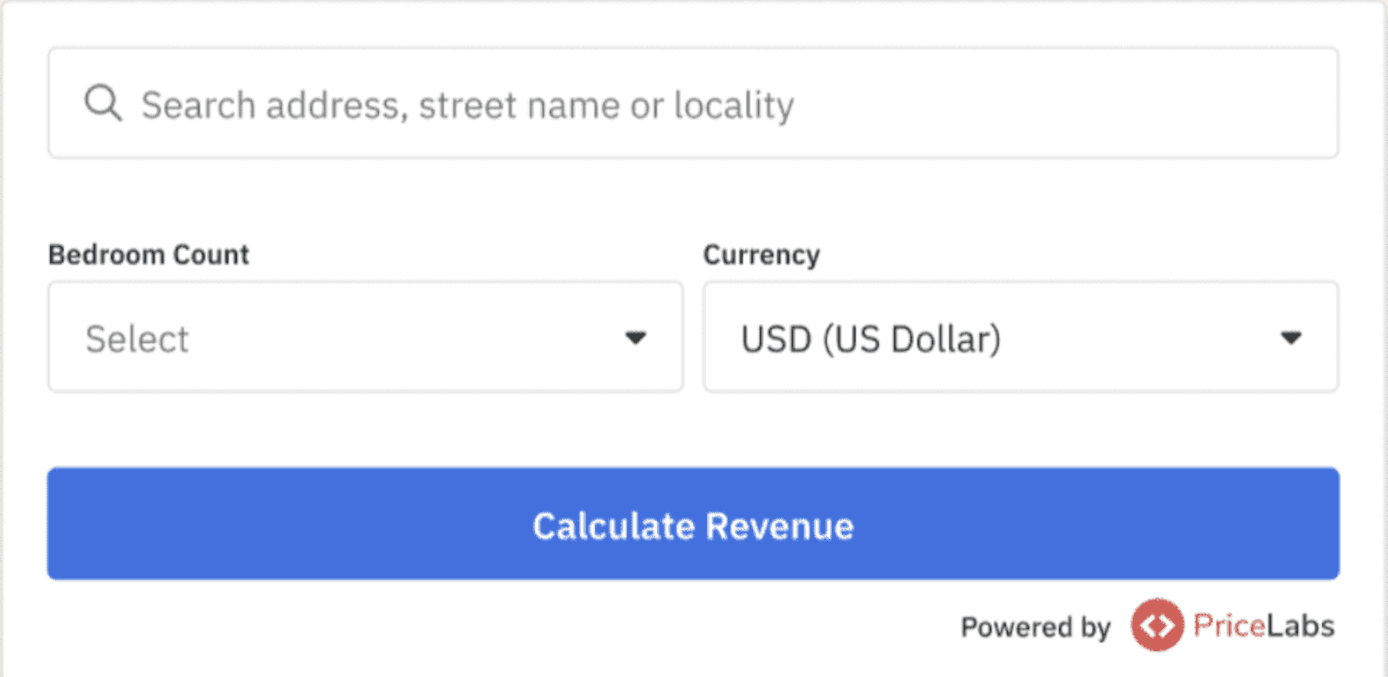Viewport: 1388px width, 677px height.
Task: Click the PriceLabs red logo icon
Action: pyautogui.click(x=1157, y=626)
